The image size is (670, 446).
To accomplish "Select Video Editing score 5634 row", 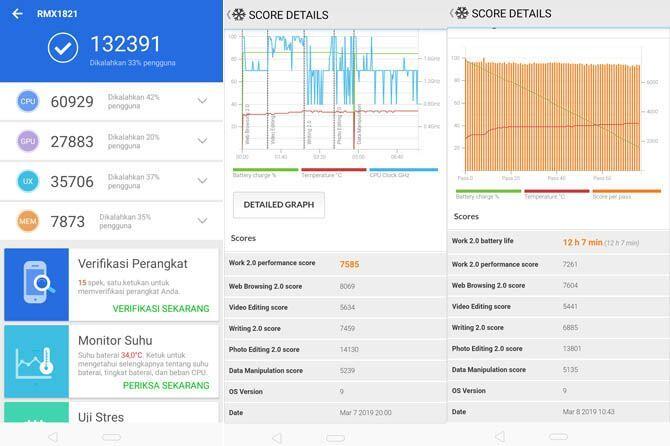I will tap(335, 308).
